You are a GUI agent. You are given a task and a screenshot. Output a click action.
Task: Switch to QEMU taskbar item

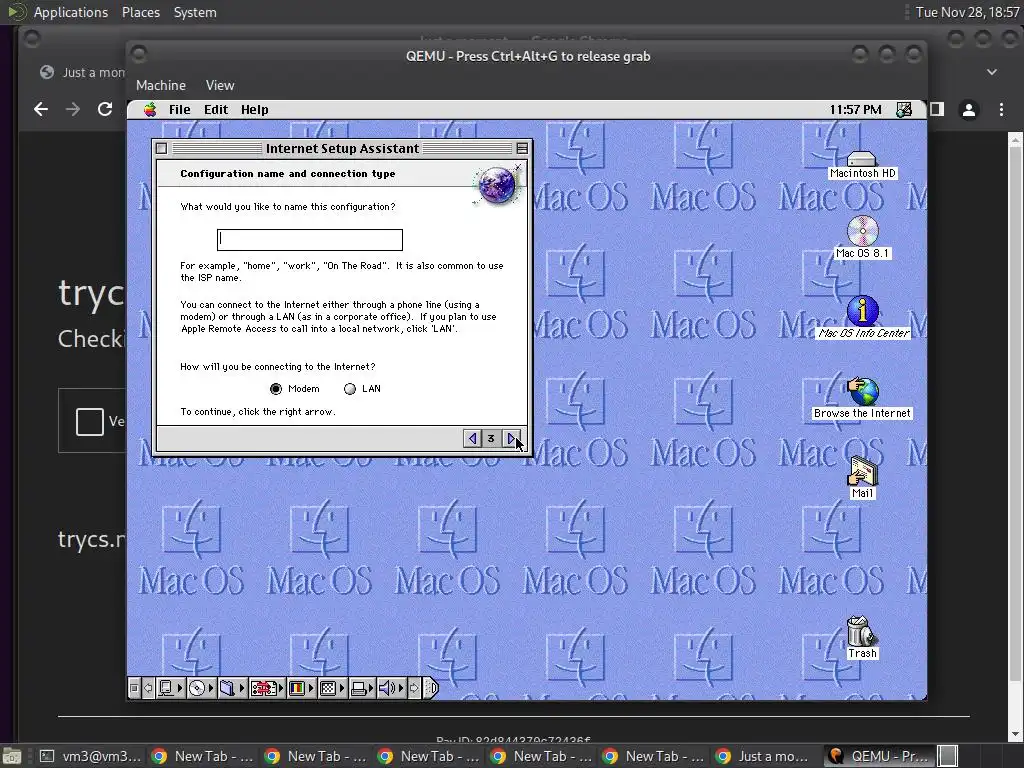pyautogui.click(x=878, y=756)
